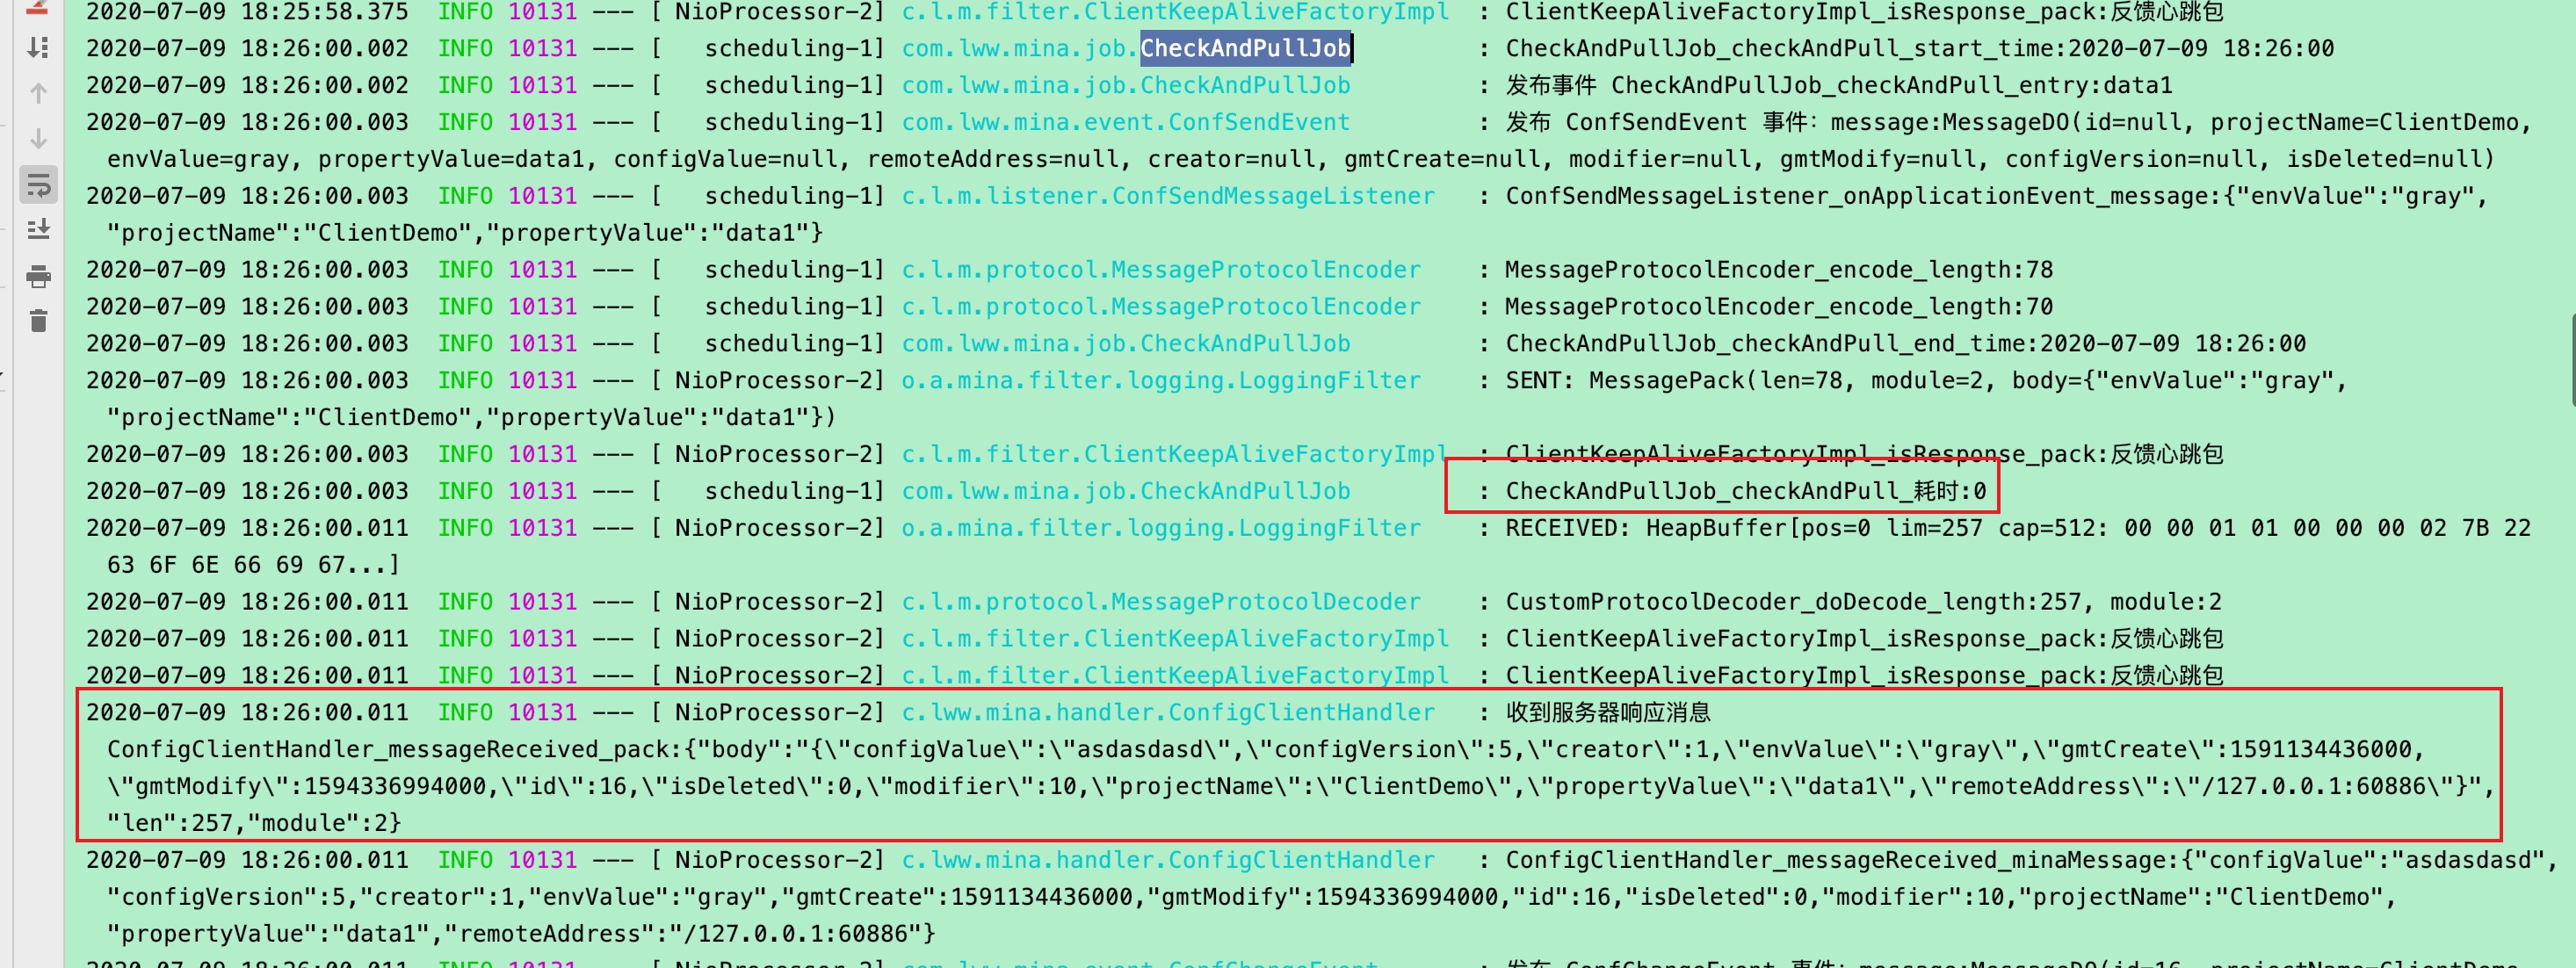Screen dimensions: 2576x968
Task: Click the red edit icon at toolbar top
Action: click(x=37, y=8)
